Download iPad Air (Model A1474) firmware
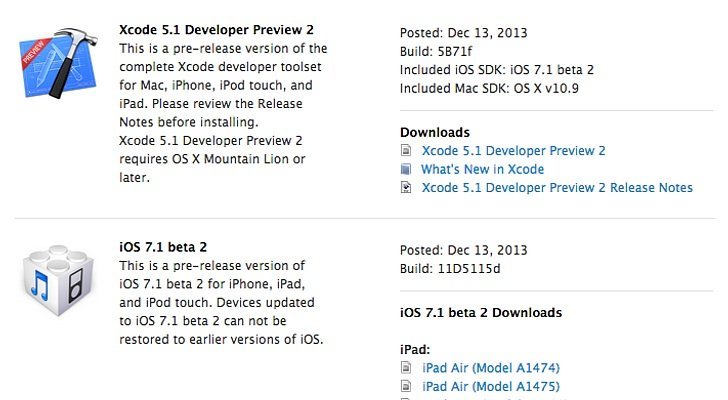 491,368
